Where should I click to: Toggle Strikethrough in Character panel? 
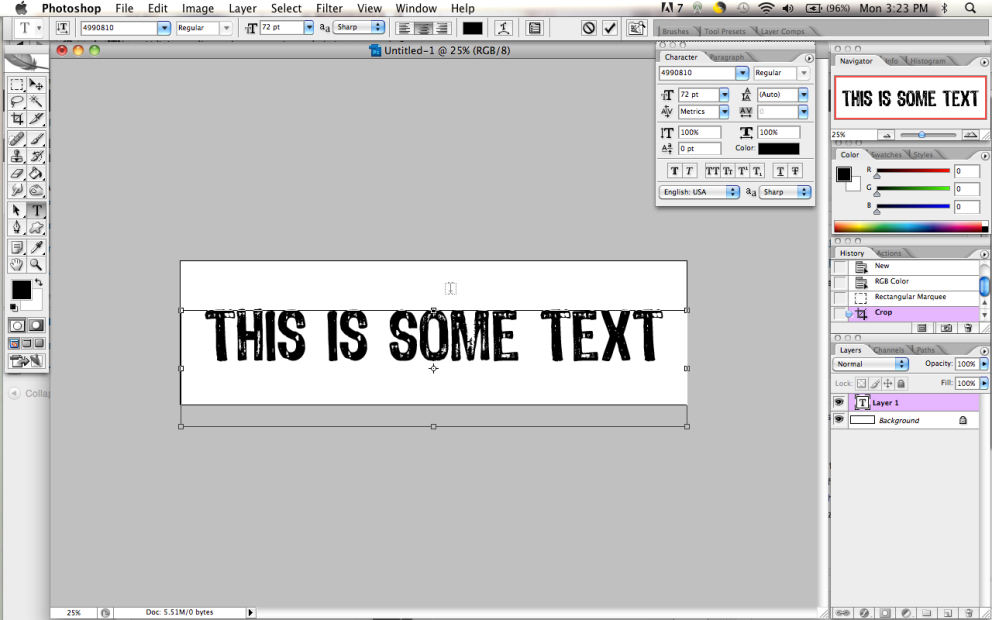click(795, 171)
